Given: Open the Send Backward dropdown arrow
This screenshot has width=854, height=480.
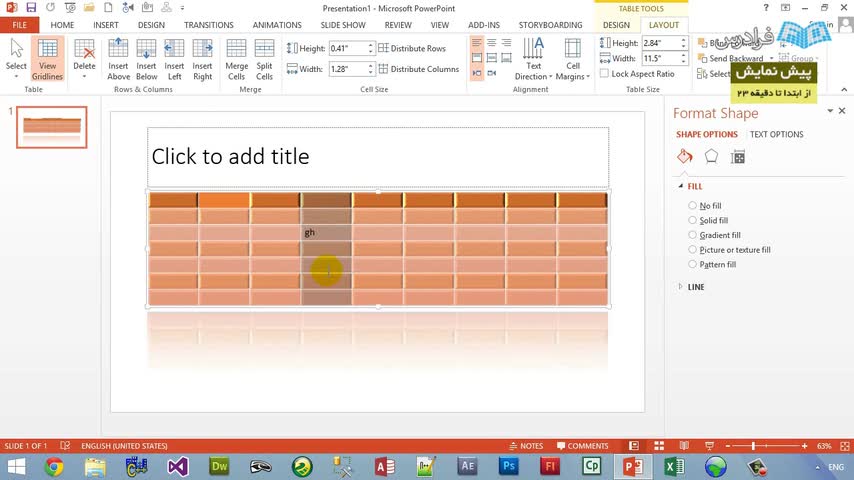Looking at the screenshot, I should point(771,58).
